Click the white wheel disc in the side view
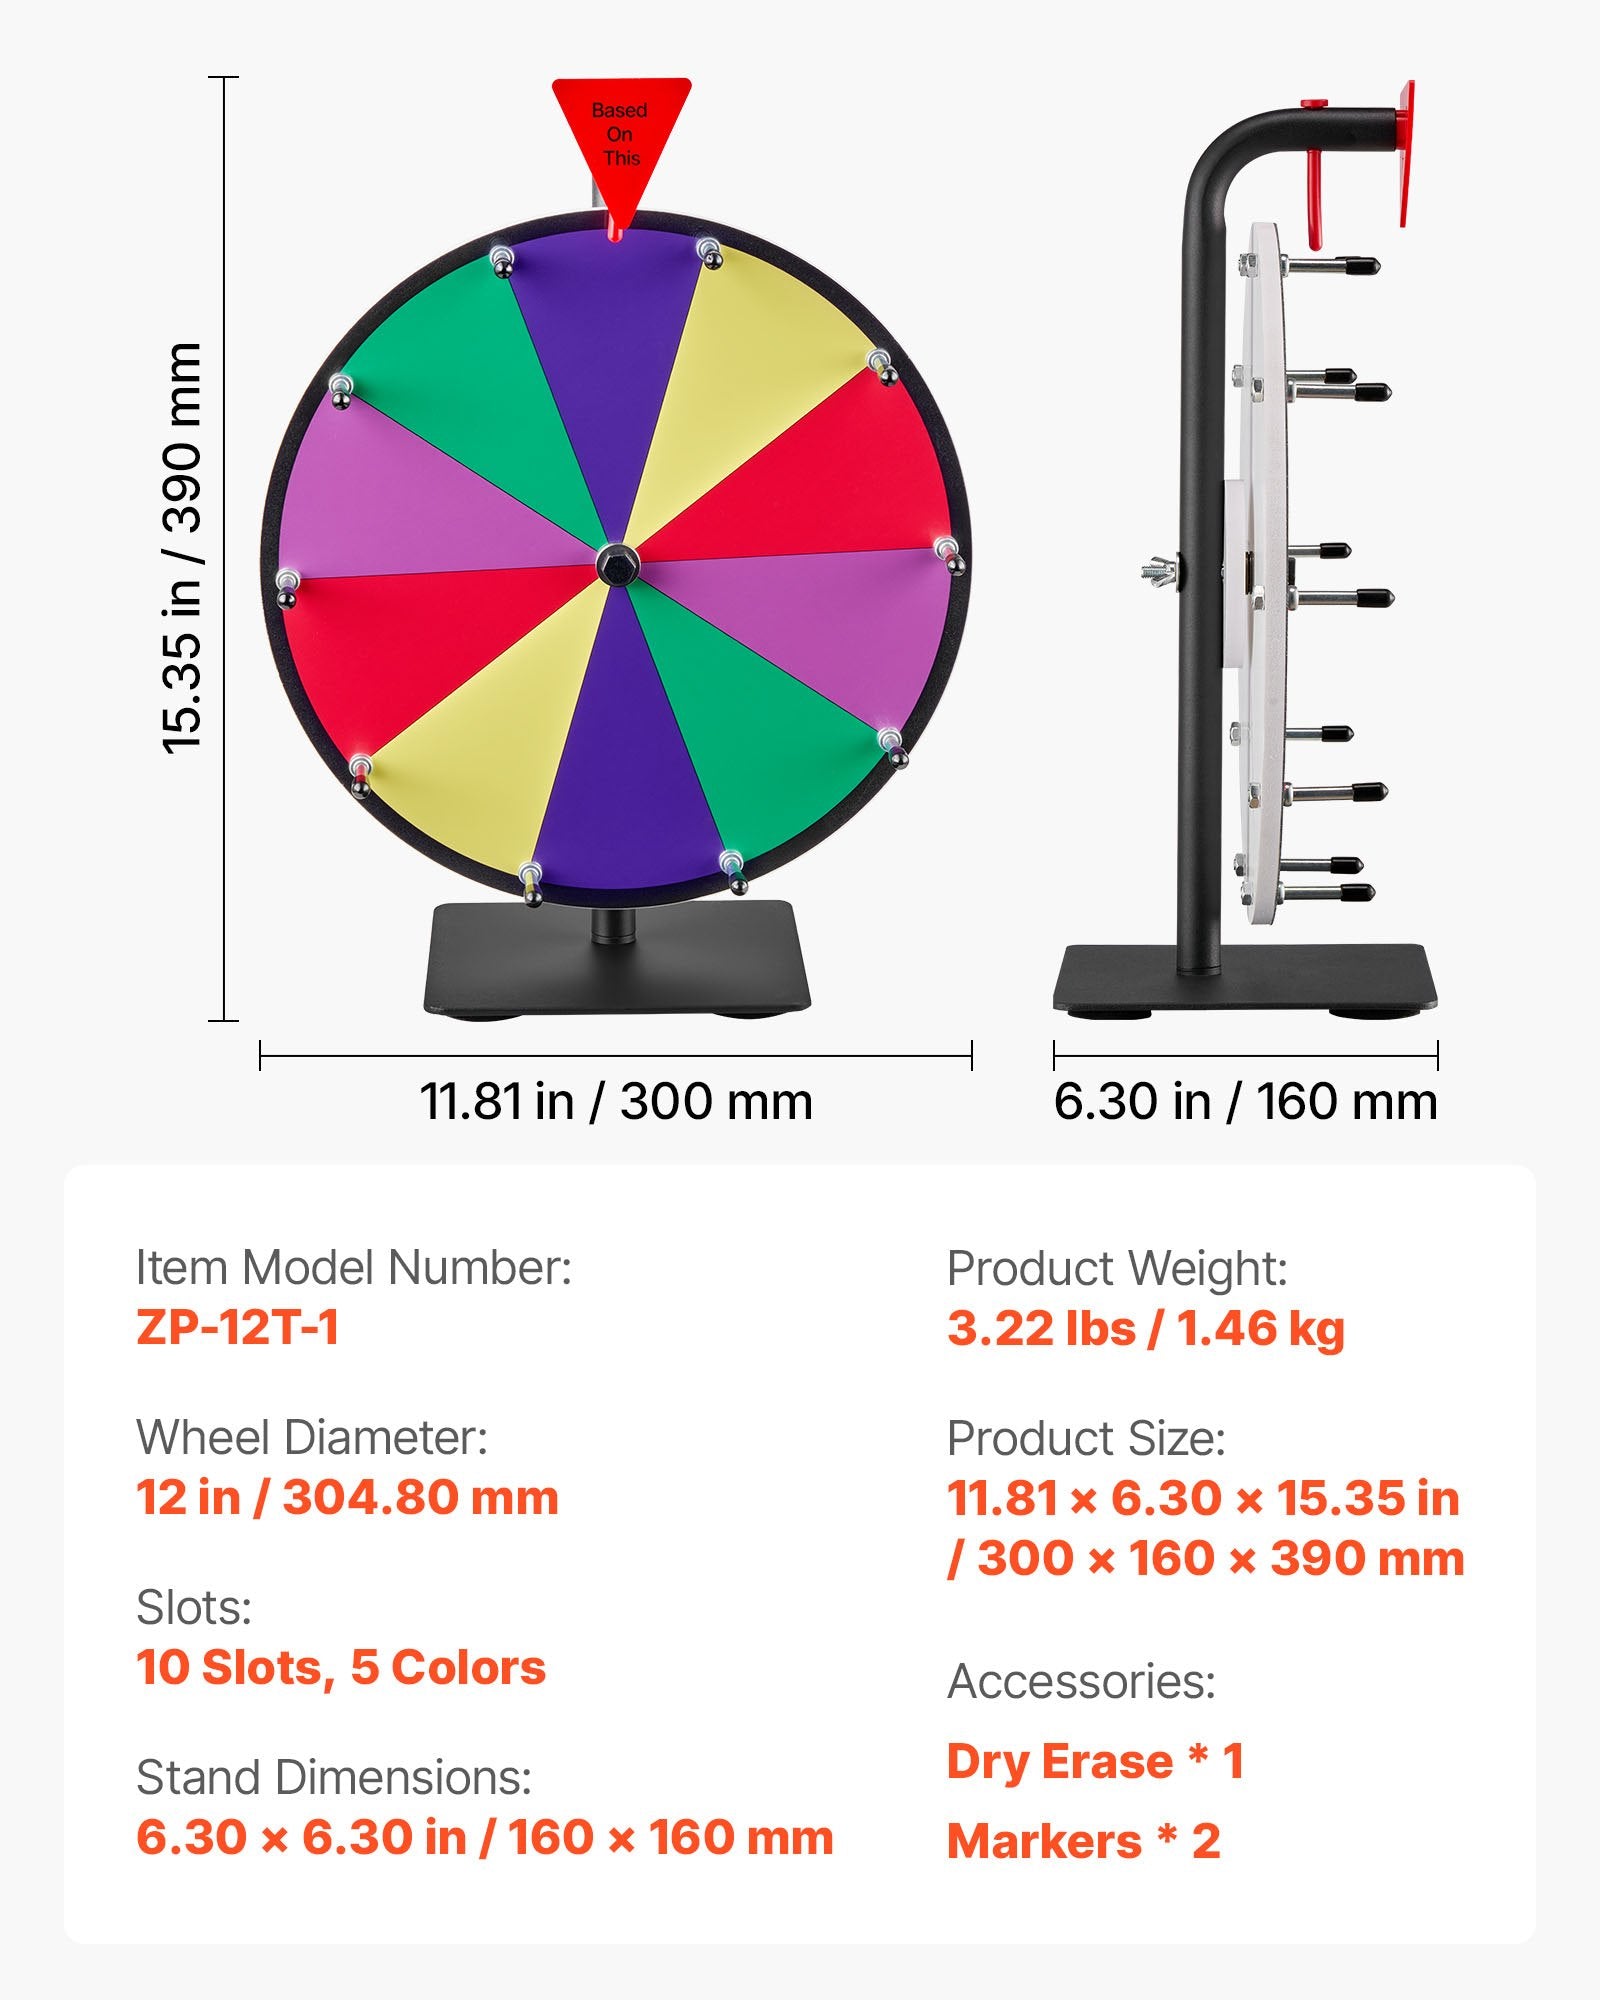The width and height of the screenshot is (1600, 2000). coord(1264,560)
